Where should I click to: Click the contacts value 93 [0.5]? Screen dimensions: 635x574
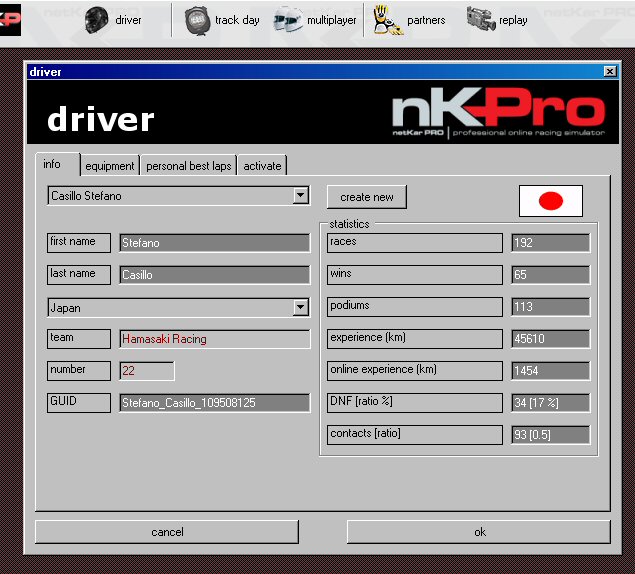(x=551, y=435)
